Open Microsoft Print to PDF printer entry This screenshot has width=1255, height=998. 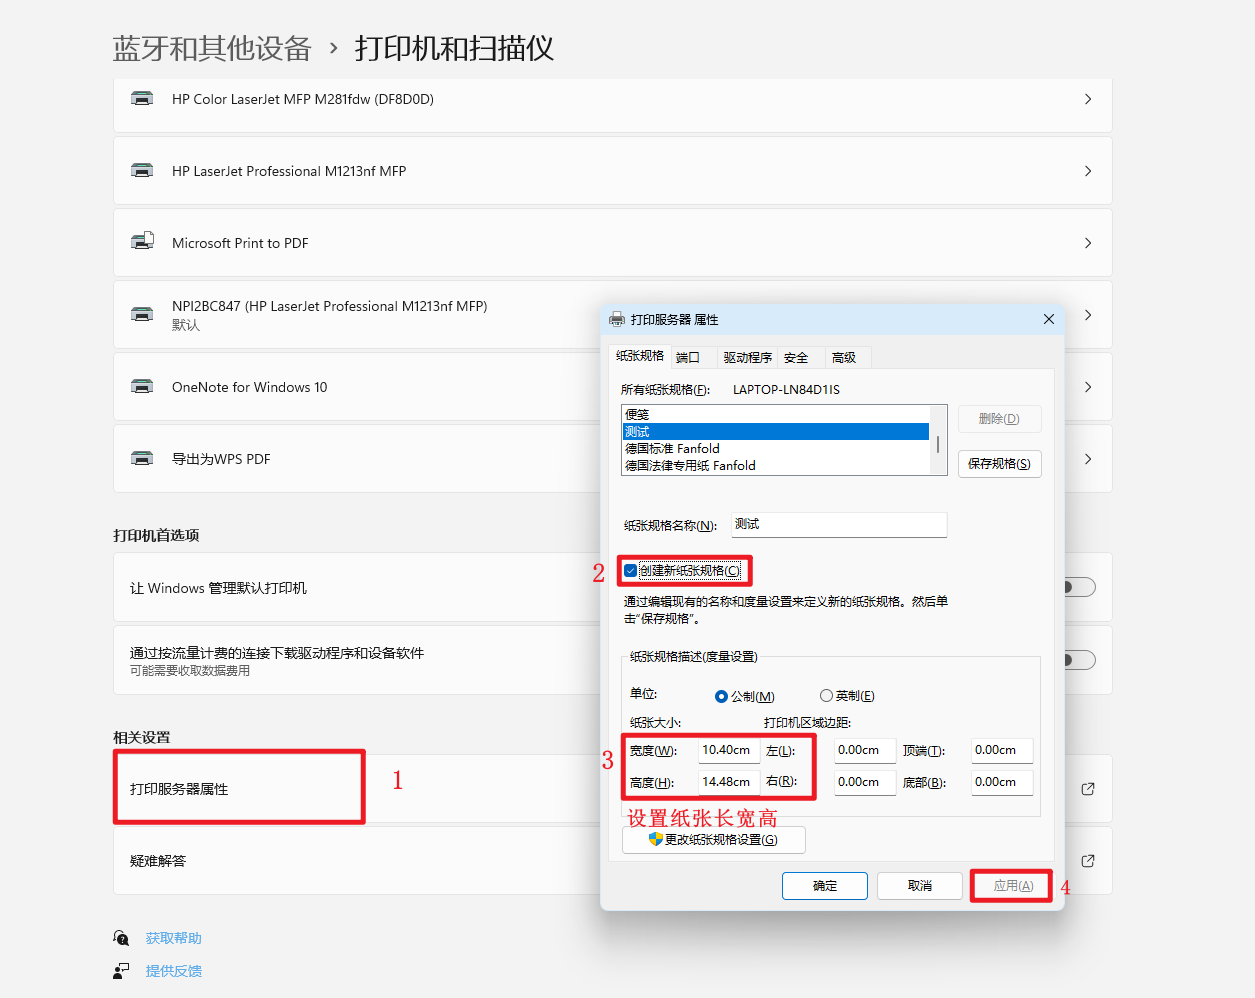click(x=613, y=243)
